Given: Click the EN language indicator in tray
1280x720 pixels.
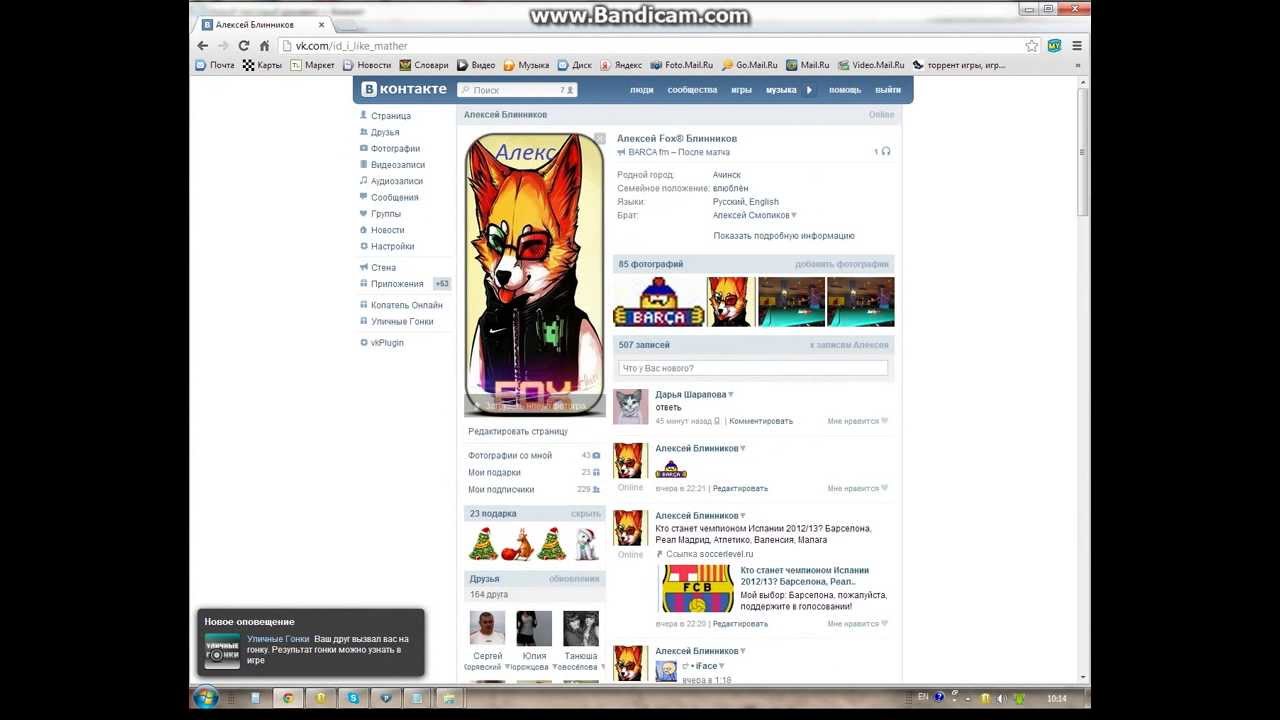Looking at the screenshot, I should [924, 697].
